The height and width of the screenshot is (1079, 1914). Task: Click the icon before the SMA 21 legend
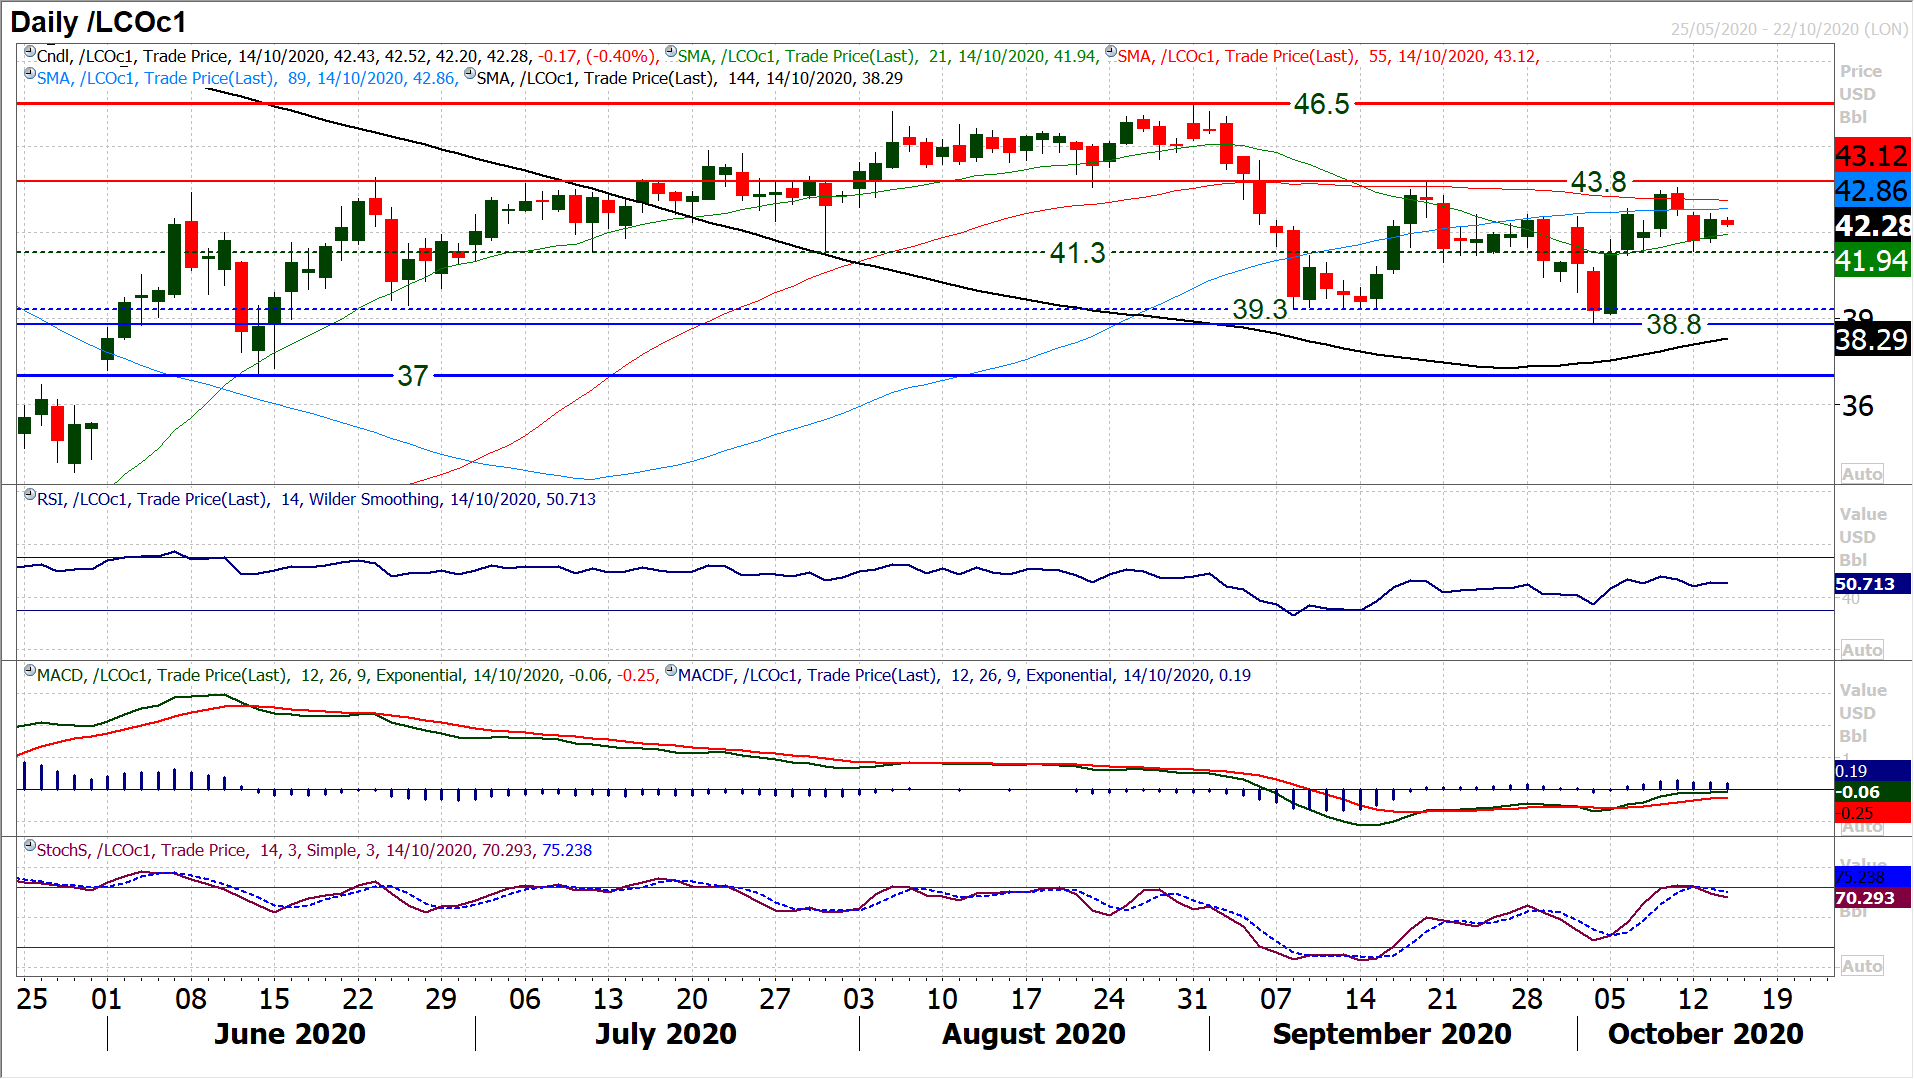[671, 52]
